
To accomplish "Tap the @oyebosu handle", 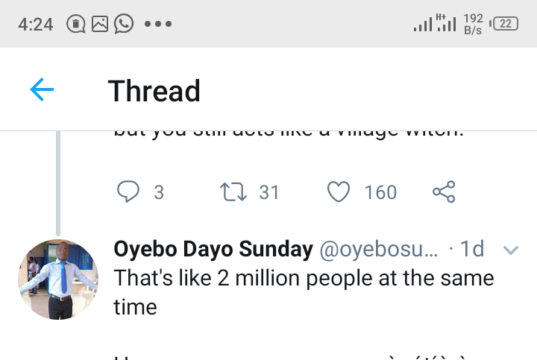I will tap(378, 249).
